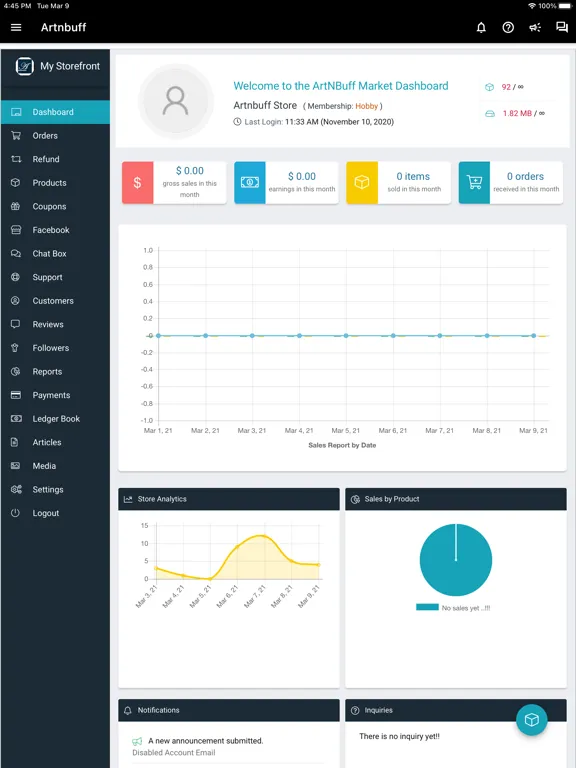The height and width of the screenshot is (768, 576).
Task: Click the Last Login time text
Action: pos(313,122)
